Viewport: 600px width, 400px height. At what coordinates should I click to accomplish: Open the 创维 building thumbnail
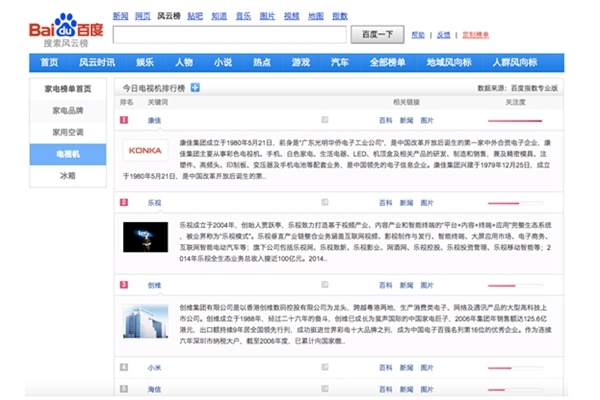coord(145,321)
